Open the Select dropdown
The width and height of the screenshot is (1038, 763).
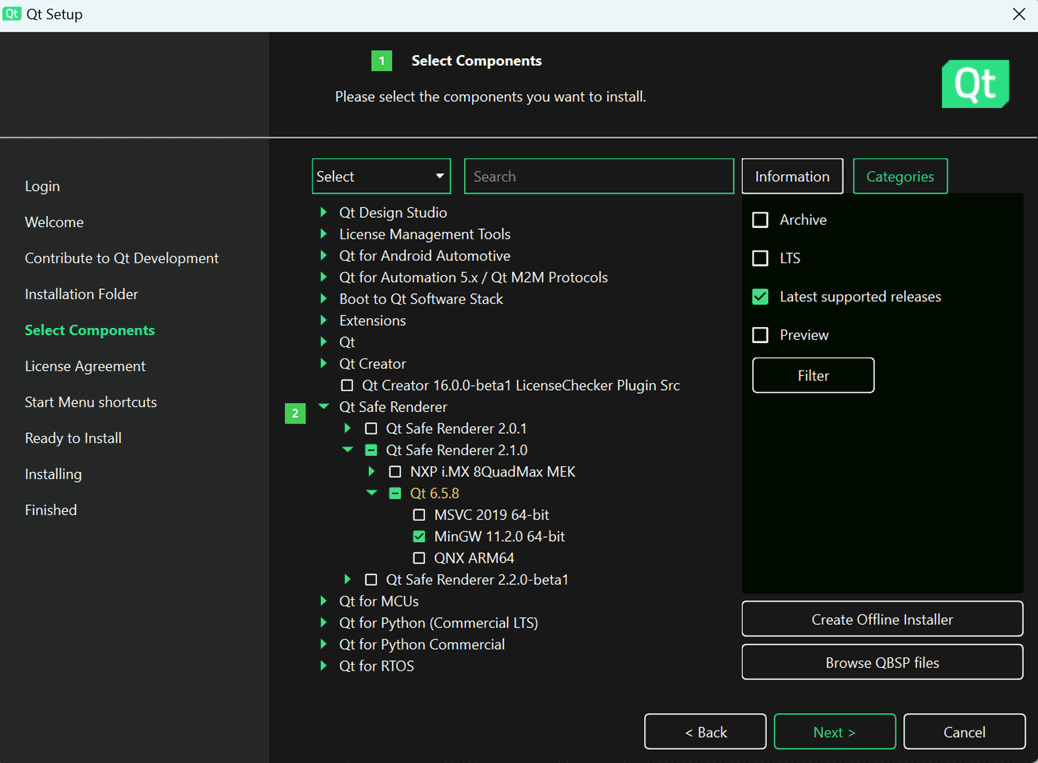click(381, 176)
